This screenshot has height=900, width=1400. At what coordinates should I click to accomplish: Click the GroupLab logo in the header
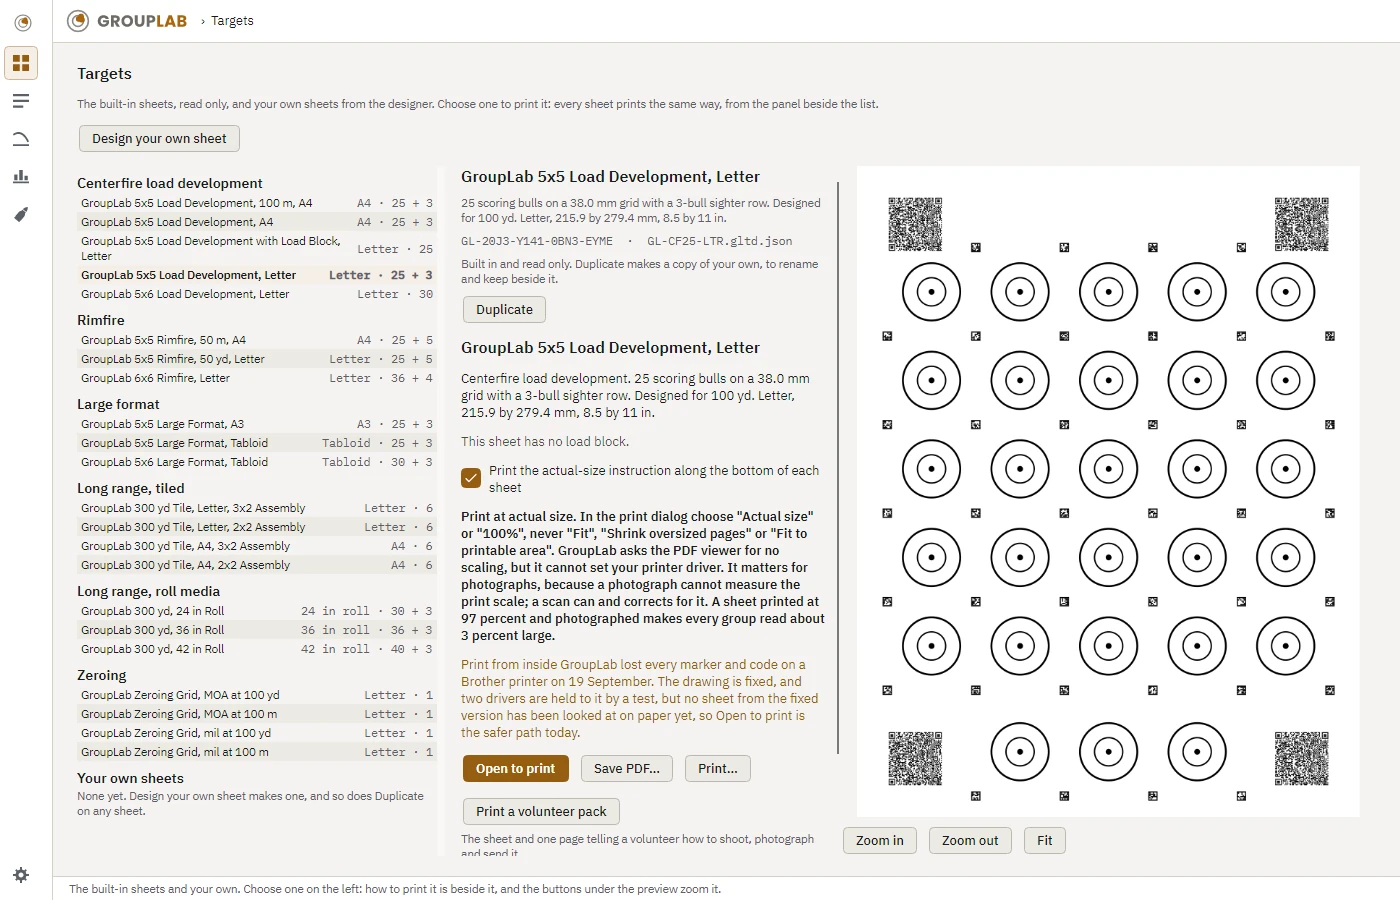click(127, 21)
